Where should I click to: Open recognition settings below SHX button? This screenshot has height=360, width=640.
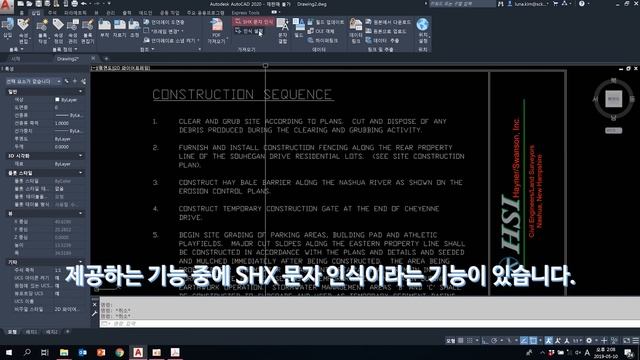click(x=249, y=31)
